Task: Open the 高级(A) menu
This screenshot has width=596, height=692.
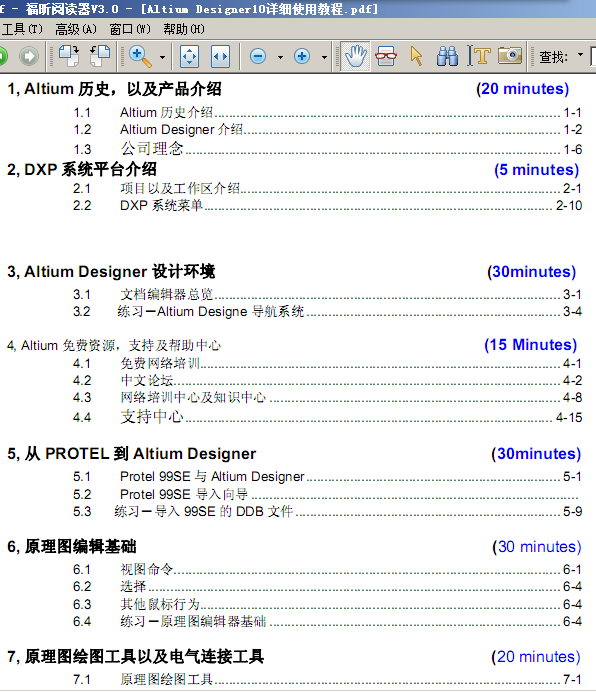Action: (x=75, y=29)
